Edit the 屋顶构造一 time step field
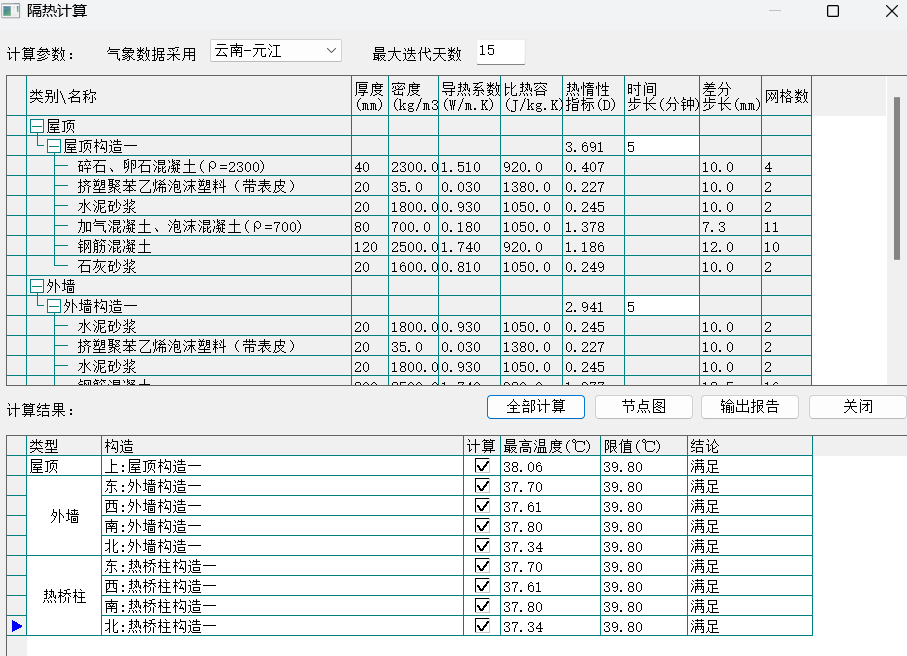The width and height of the screenshot is (907, 656). coord(661,146)
